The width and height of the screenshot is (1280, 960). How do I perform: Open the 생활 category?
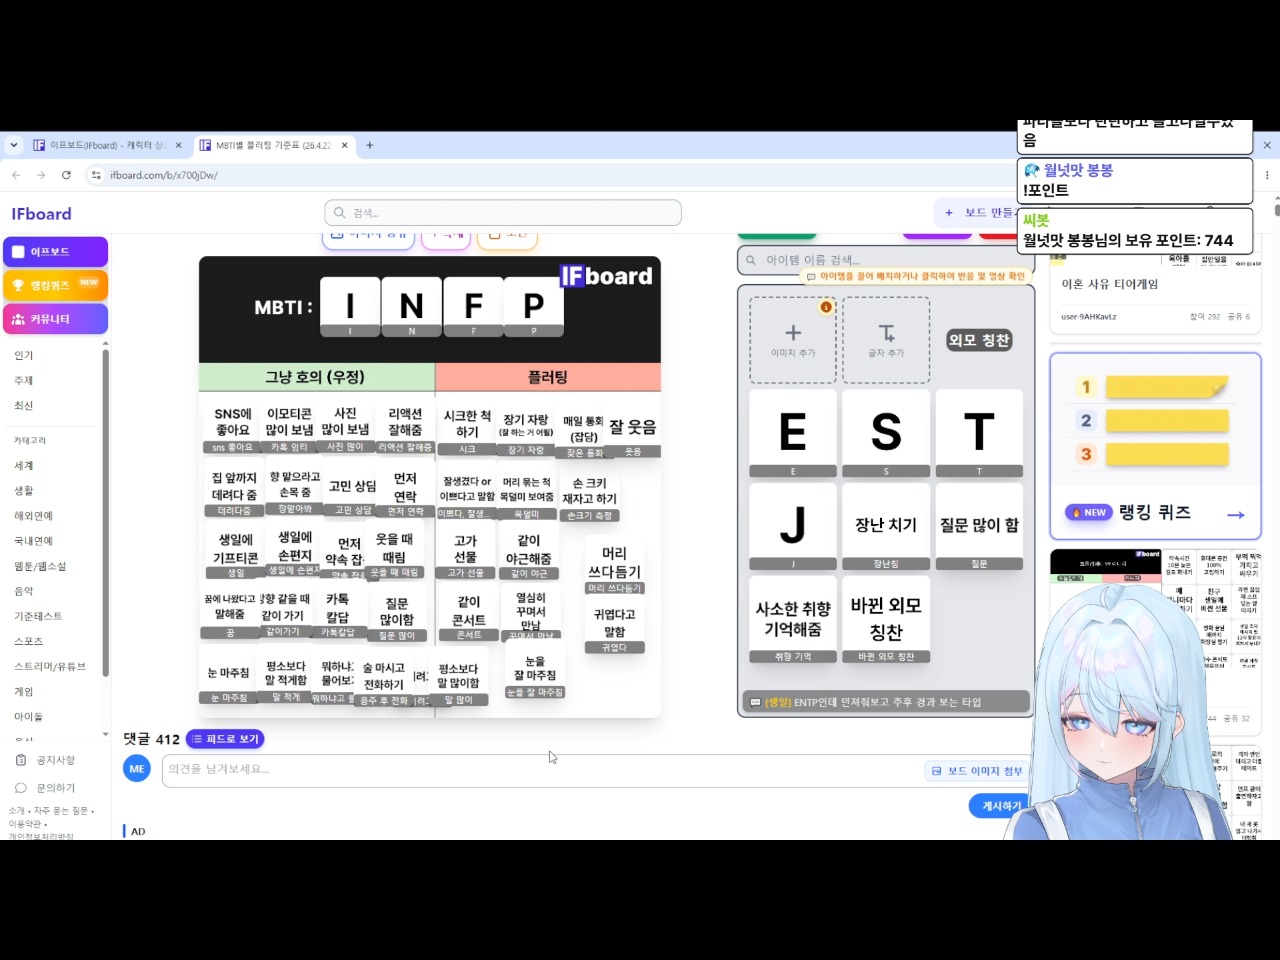[x=24, y=491]
